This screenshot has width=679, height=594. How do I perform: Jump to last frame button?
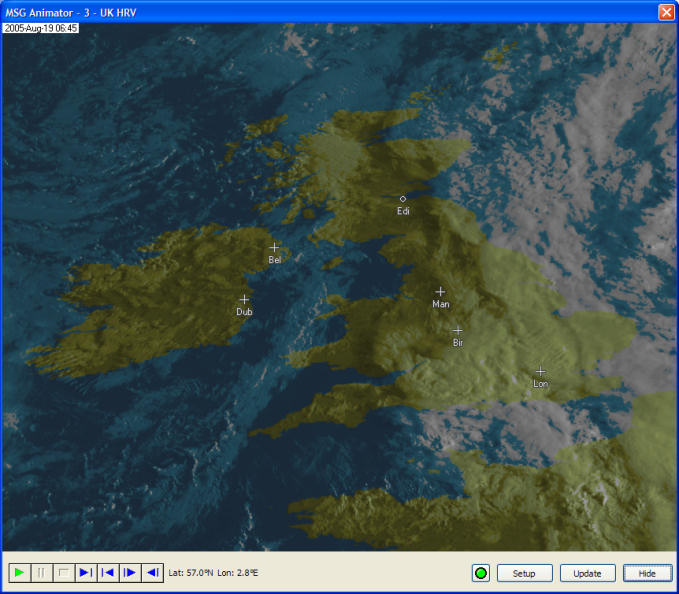pos(86,573)
